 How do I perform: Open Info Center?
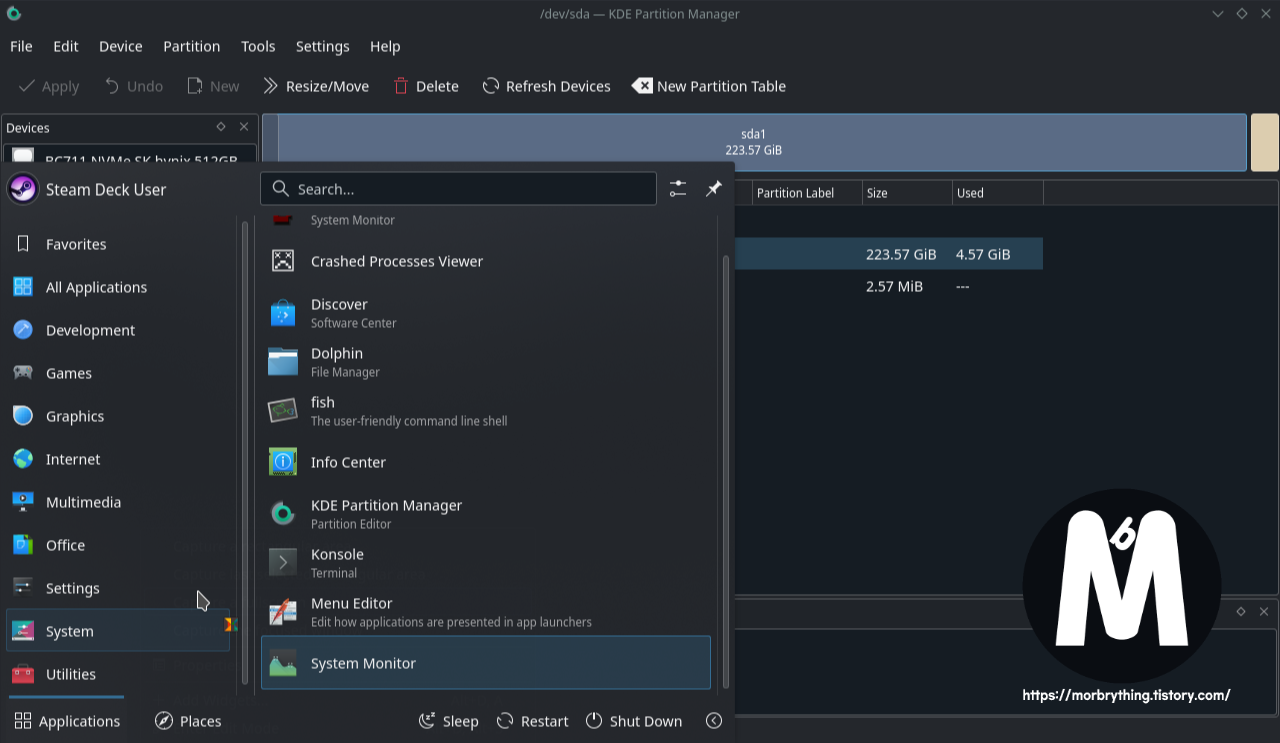click(486, 462)
